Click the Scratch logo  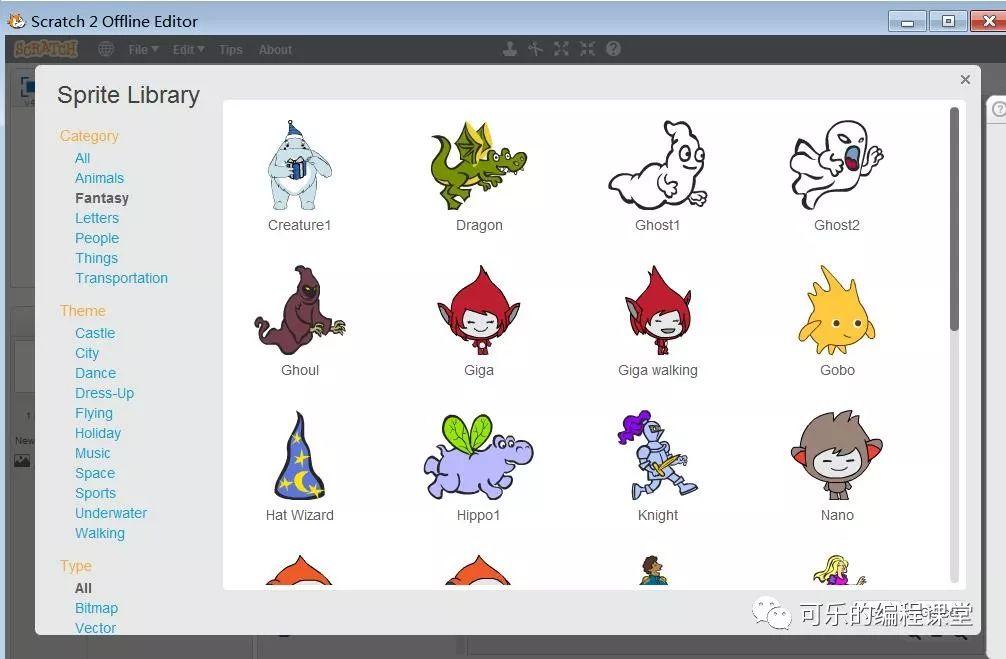46,49
